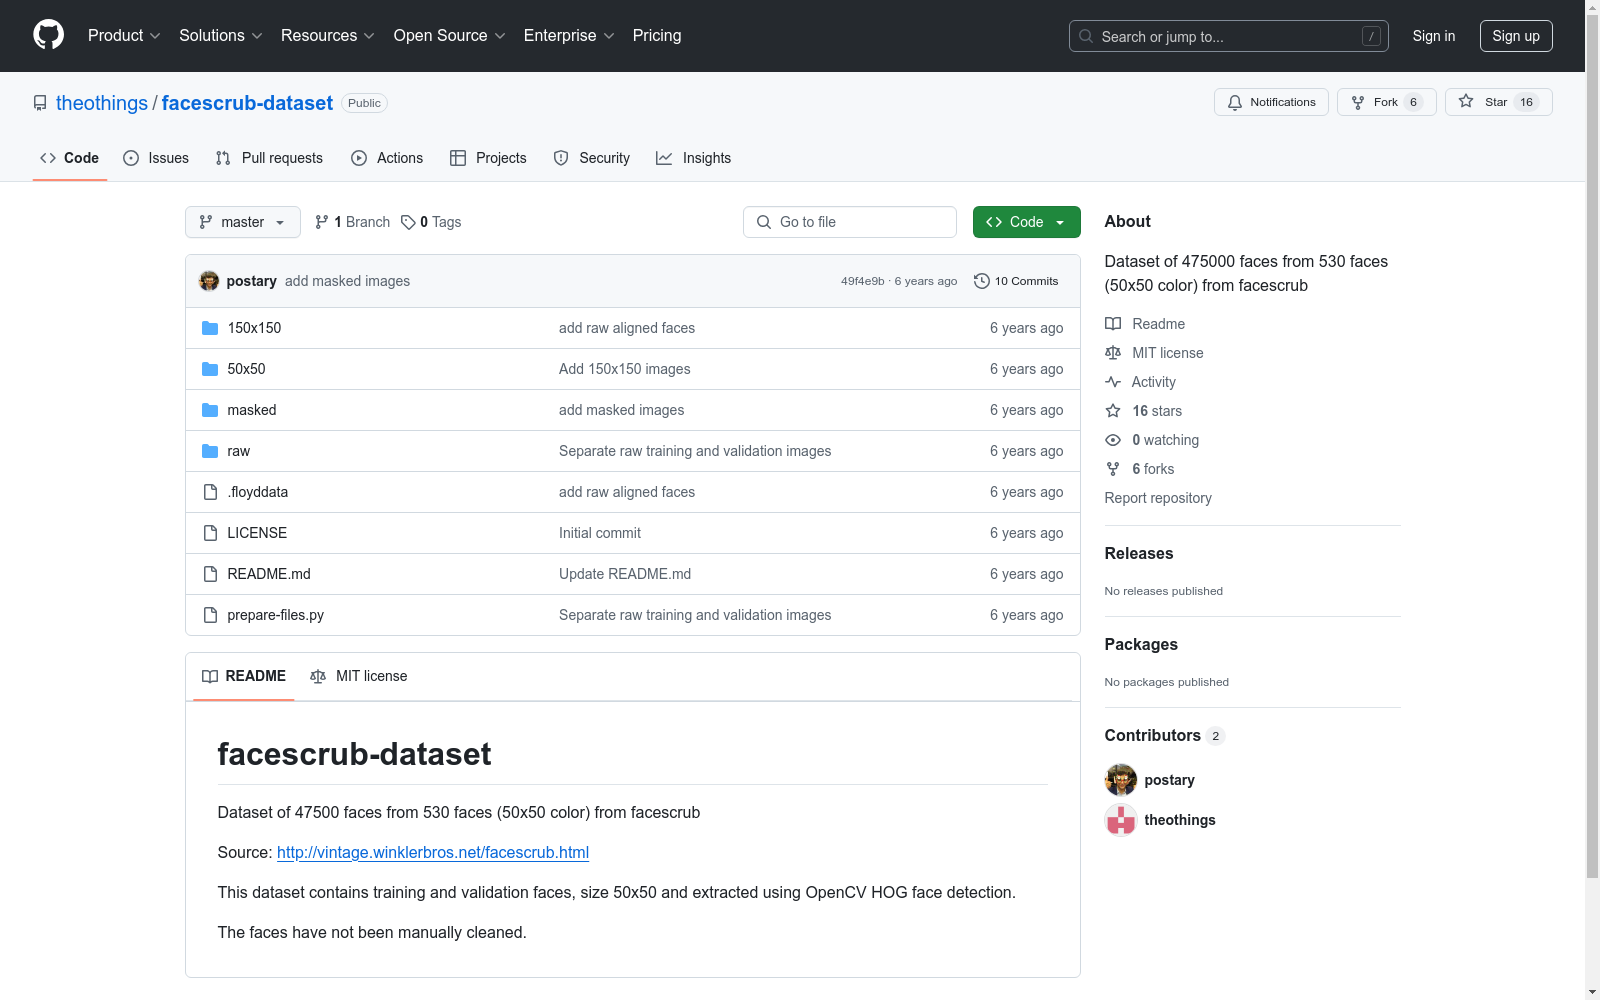Expand the Resources menu

(328, 36)
